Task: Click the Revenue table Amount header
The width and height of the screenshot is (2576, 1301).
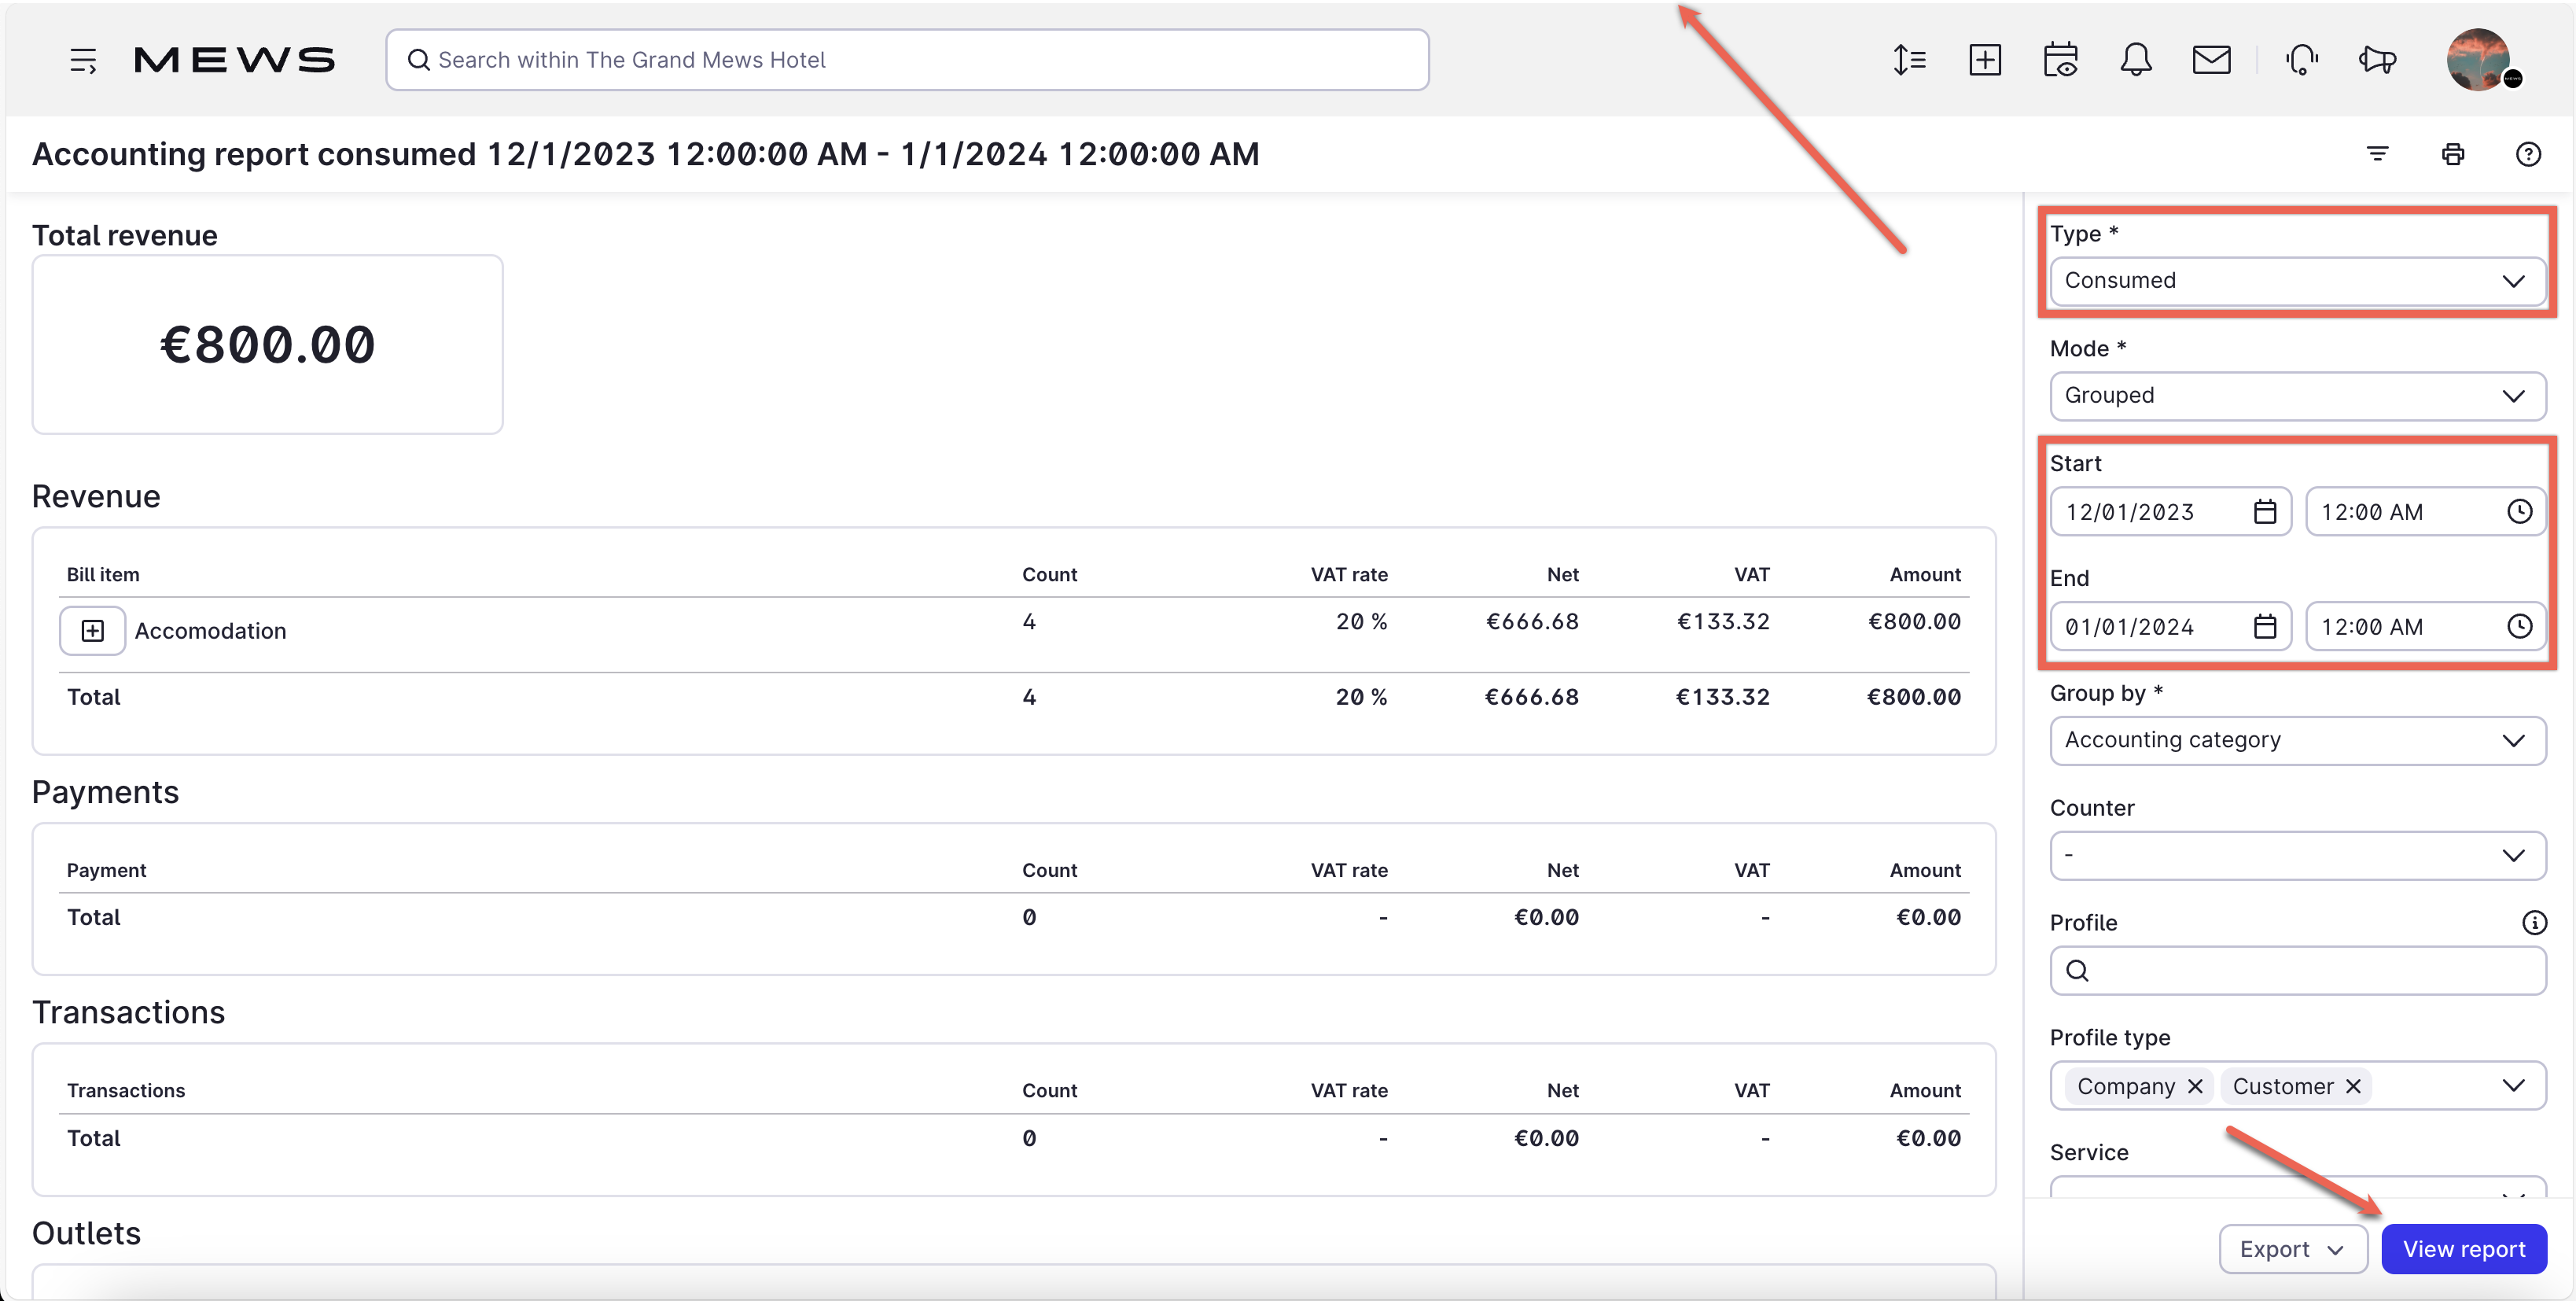Action: coord(1925,575)
